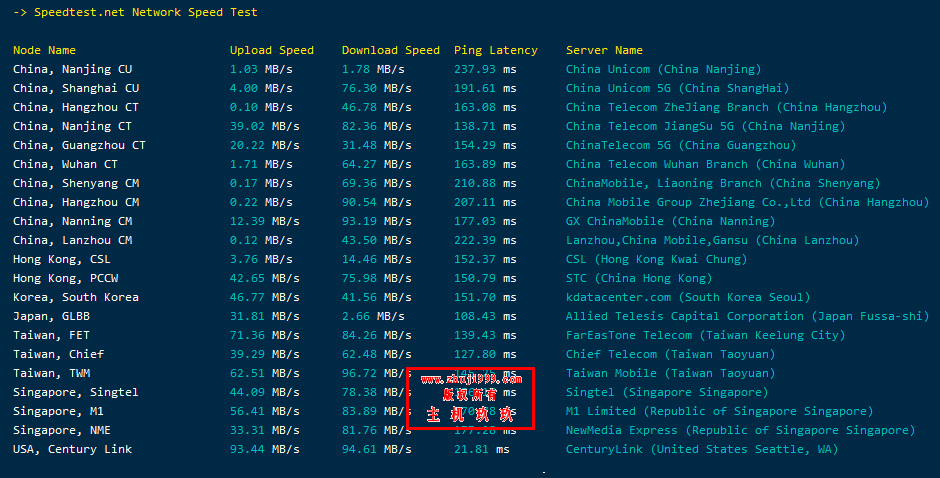This screenshot has height=478, width=940.
Task: Click the 'Upload Speed' column header
Action: 272,50
